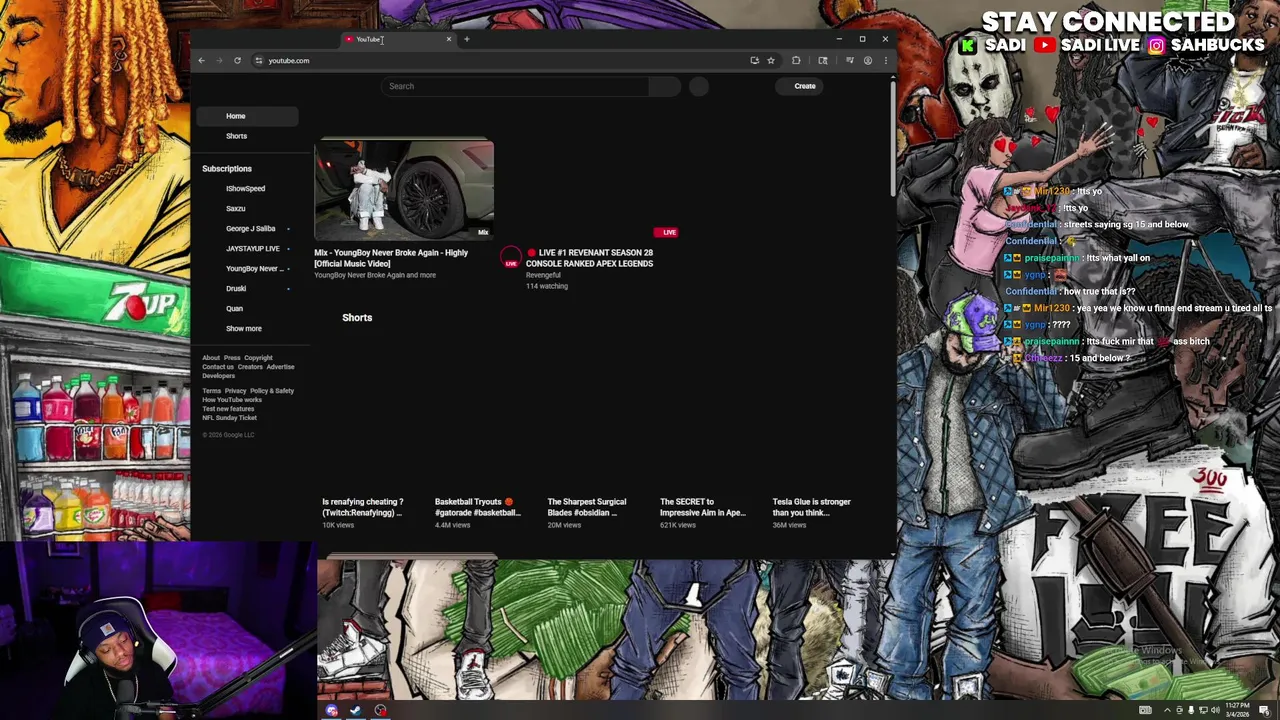Open the notifications icon in taskbar
Image resolution: width=1280 pixels, height=720 pixels.
coord(1266,711)
